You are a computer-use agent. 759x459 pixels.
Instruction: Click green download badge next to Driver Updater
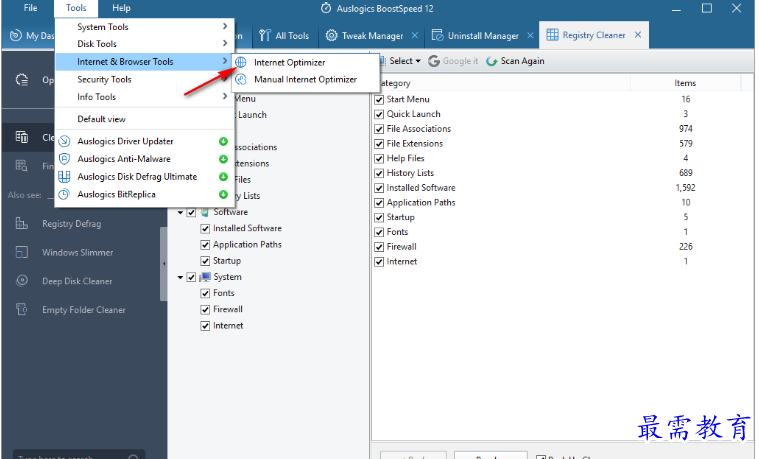coord(223,141)
